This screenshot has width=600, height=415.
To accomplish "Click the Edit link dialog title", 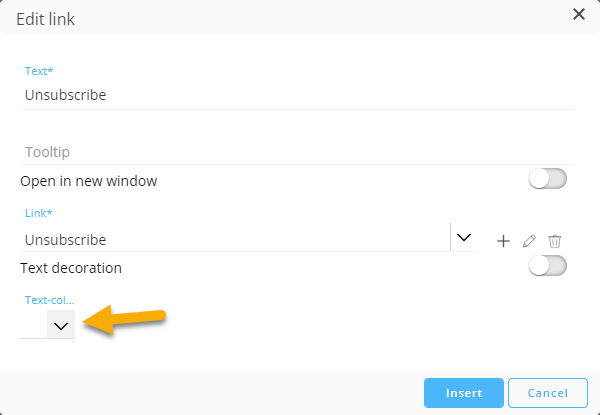I will point(45,19).
